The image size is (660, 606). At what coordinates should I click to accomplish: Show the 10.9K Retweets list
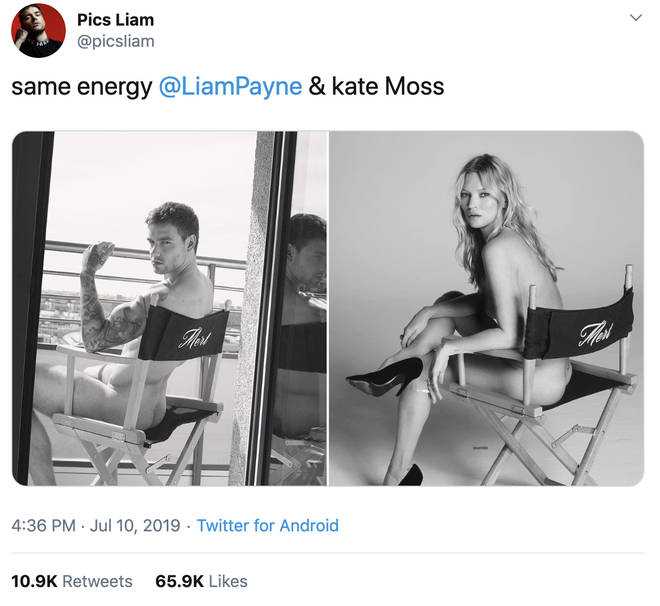pyautogui.click(x=72, y=581)
